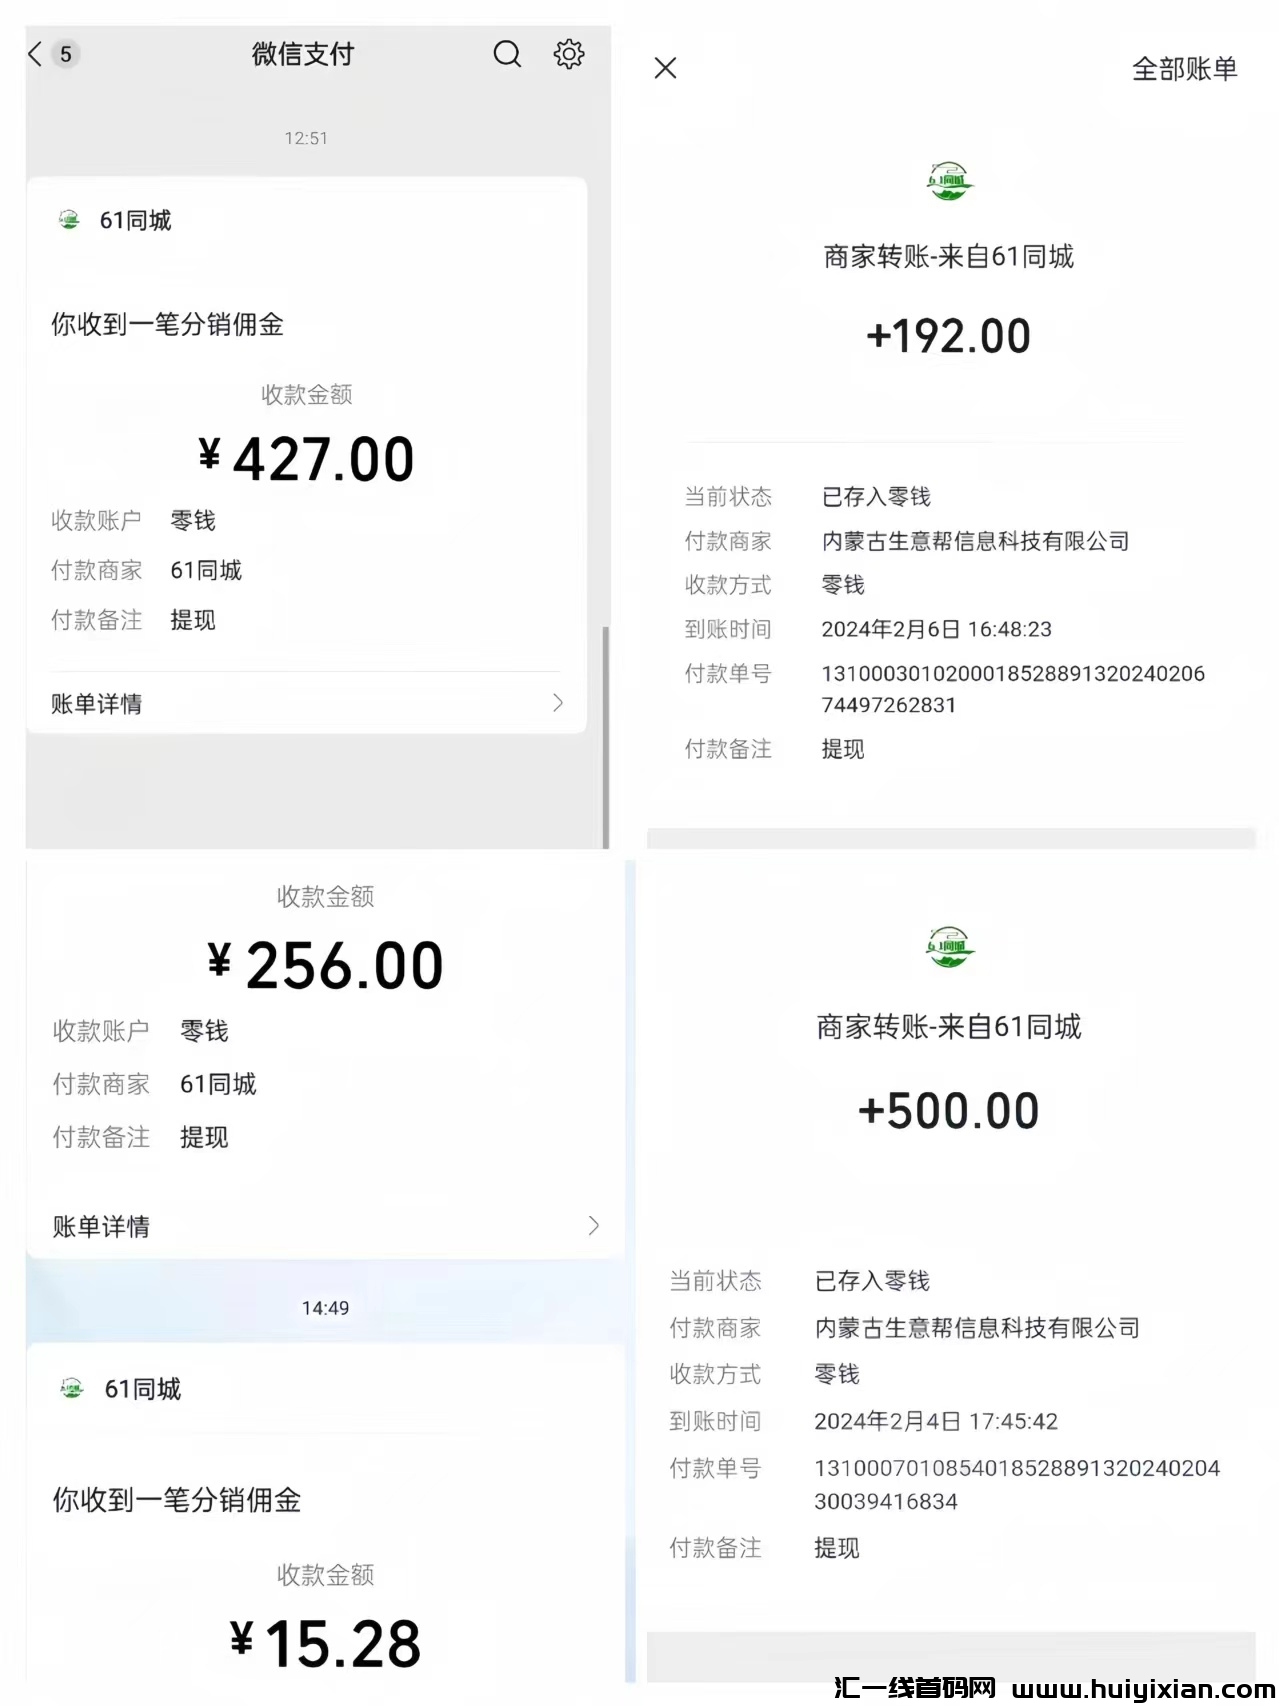This screenshot has height=1706, width=1279.
Task: Tap the +500.00 transfer amount
Action: (x=948, y=1111)
